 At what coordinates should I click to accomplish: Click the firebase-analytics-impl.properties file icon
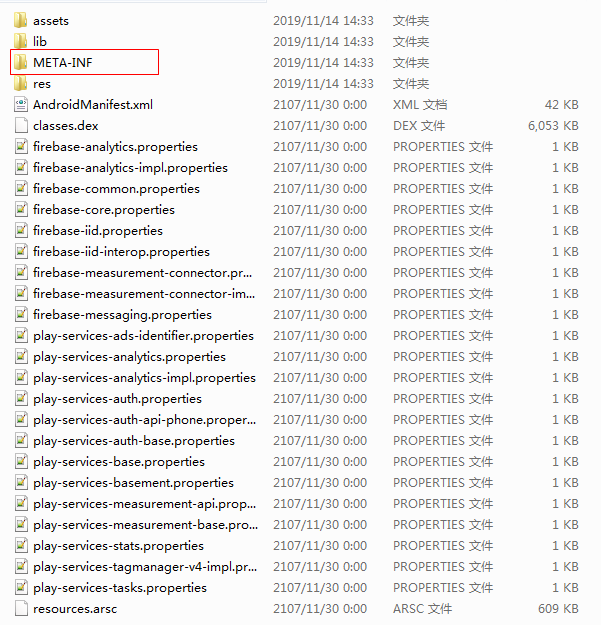coord(21,167)
